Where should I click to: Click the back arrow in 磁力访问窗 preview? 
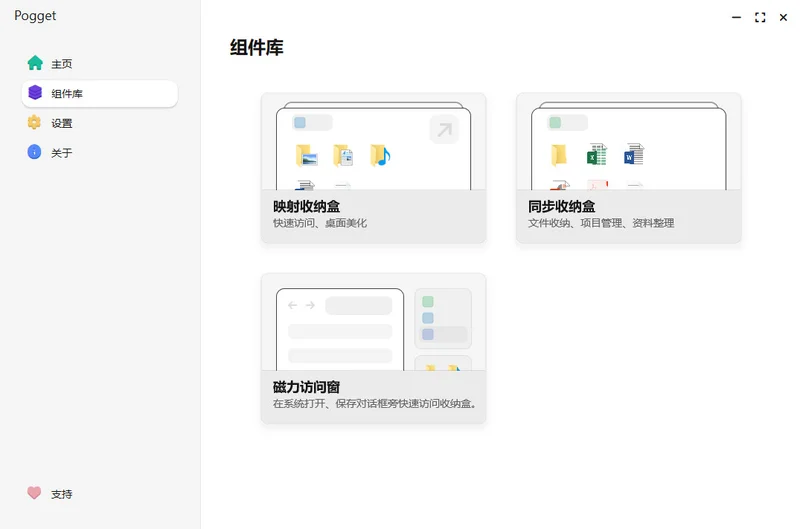click(292, 305)
